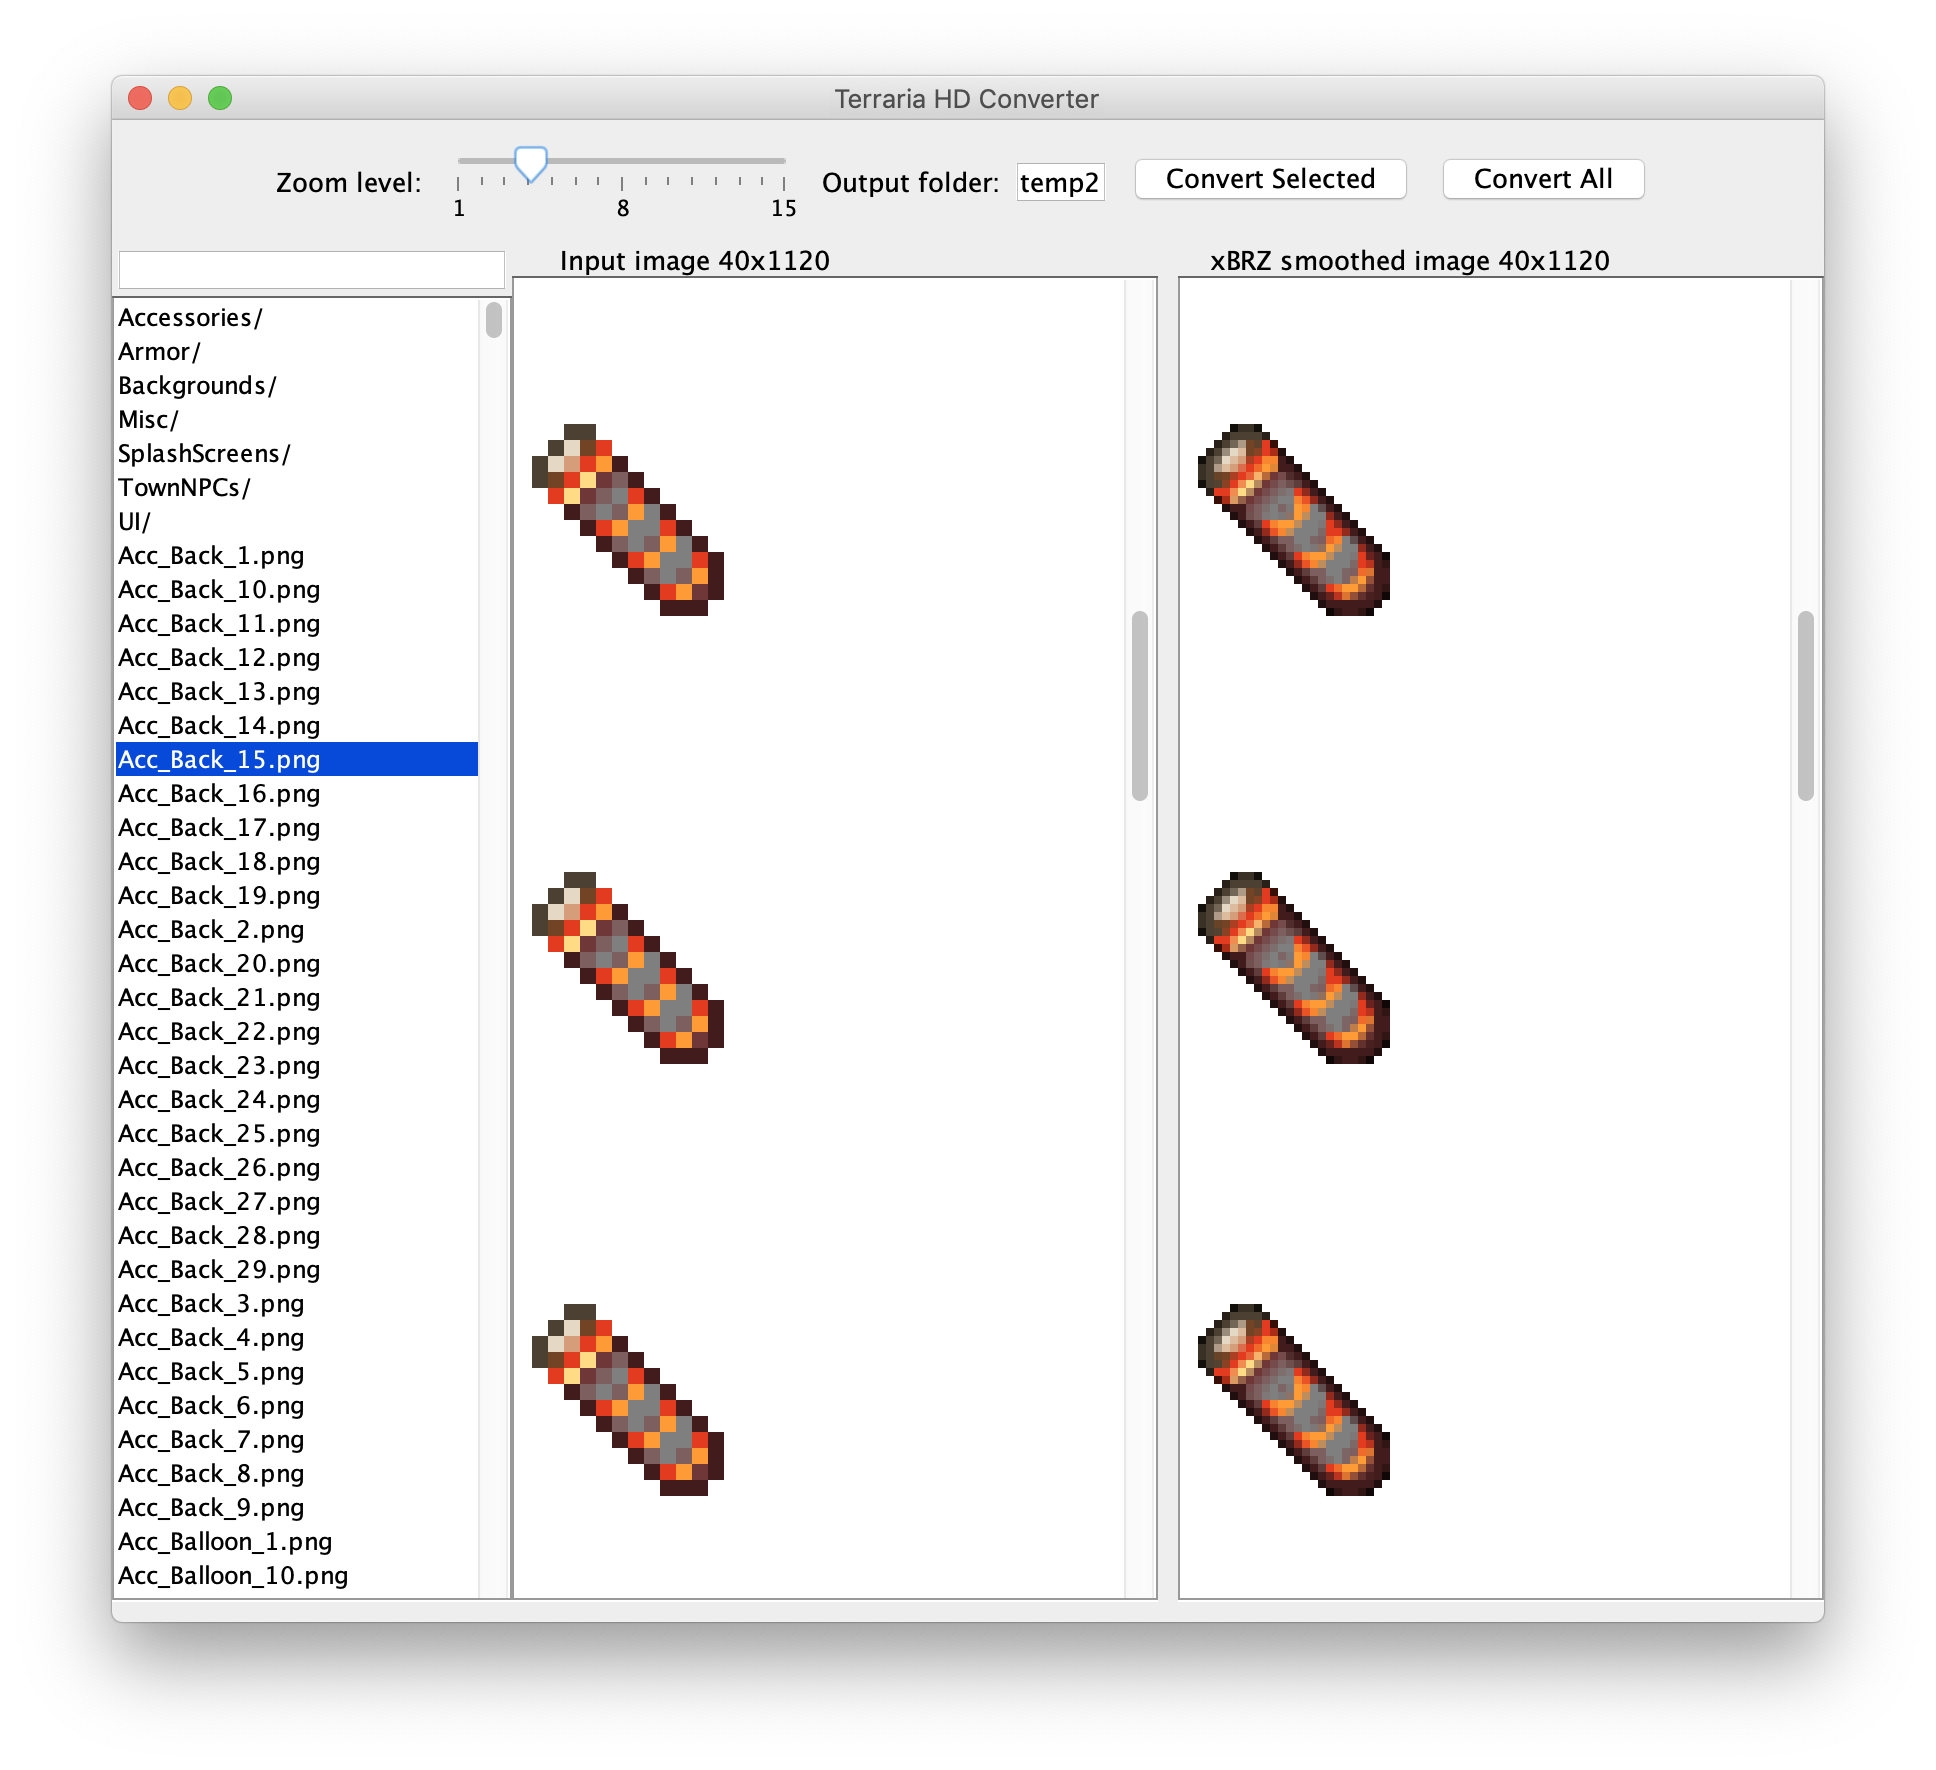Click the top sprite in xBRZ smoothed panel
Image resolution: width=1936 pixels, height=1770 pixels.
[x=1294, y=520]
